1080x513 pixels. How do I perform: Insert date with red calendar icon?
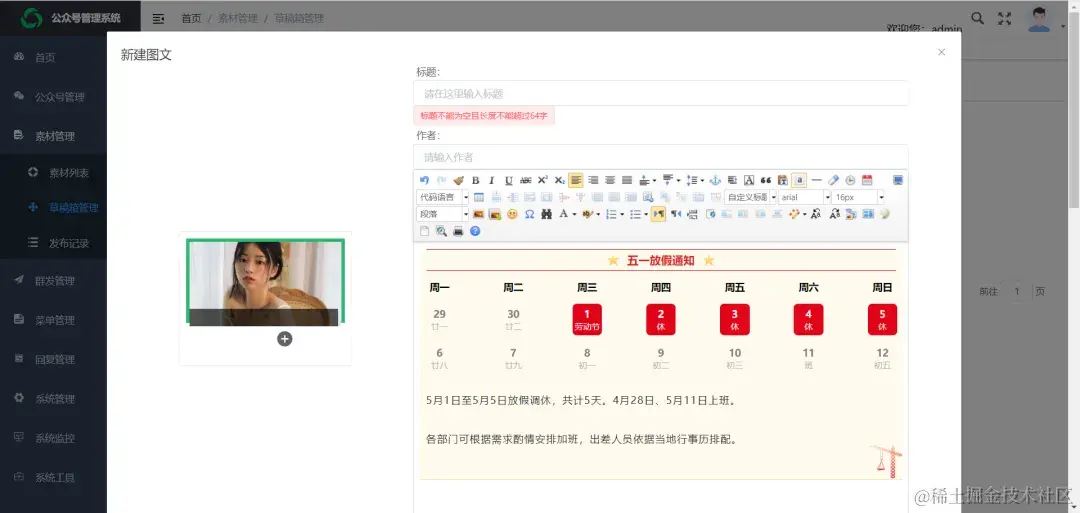coord(867,180)
